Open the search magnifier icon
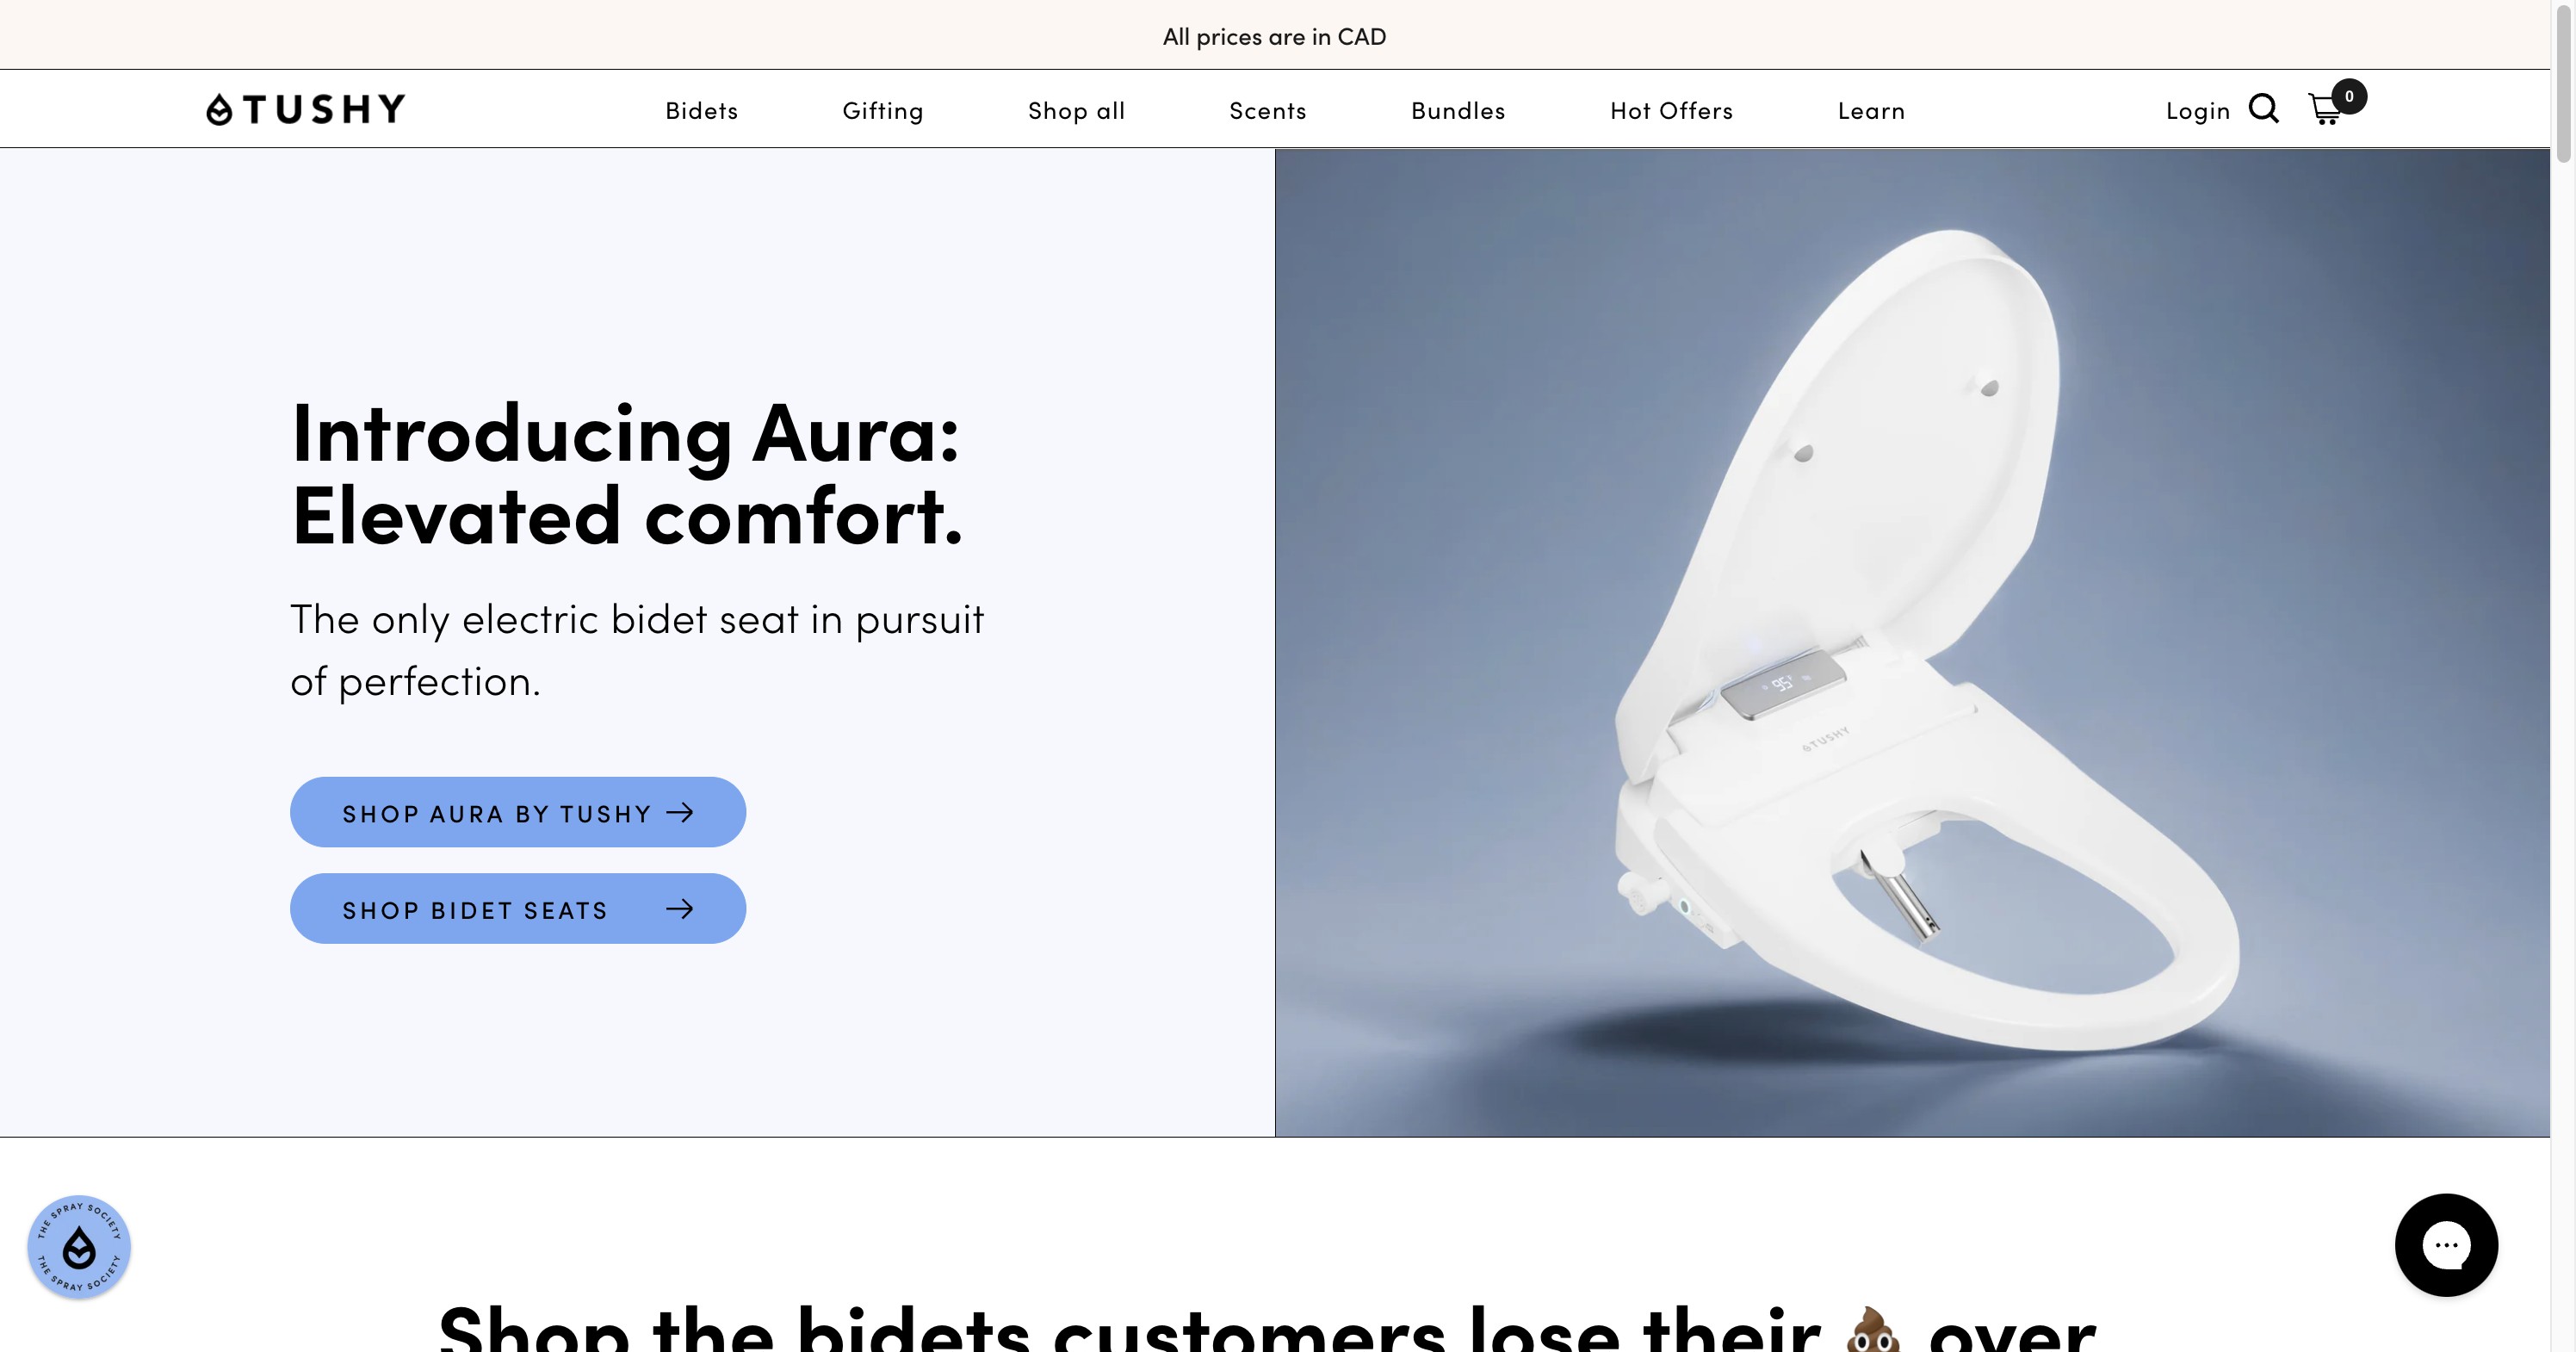This screenshot has width=2576, height=1352. (x=2263, y=109)
